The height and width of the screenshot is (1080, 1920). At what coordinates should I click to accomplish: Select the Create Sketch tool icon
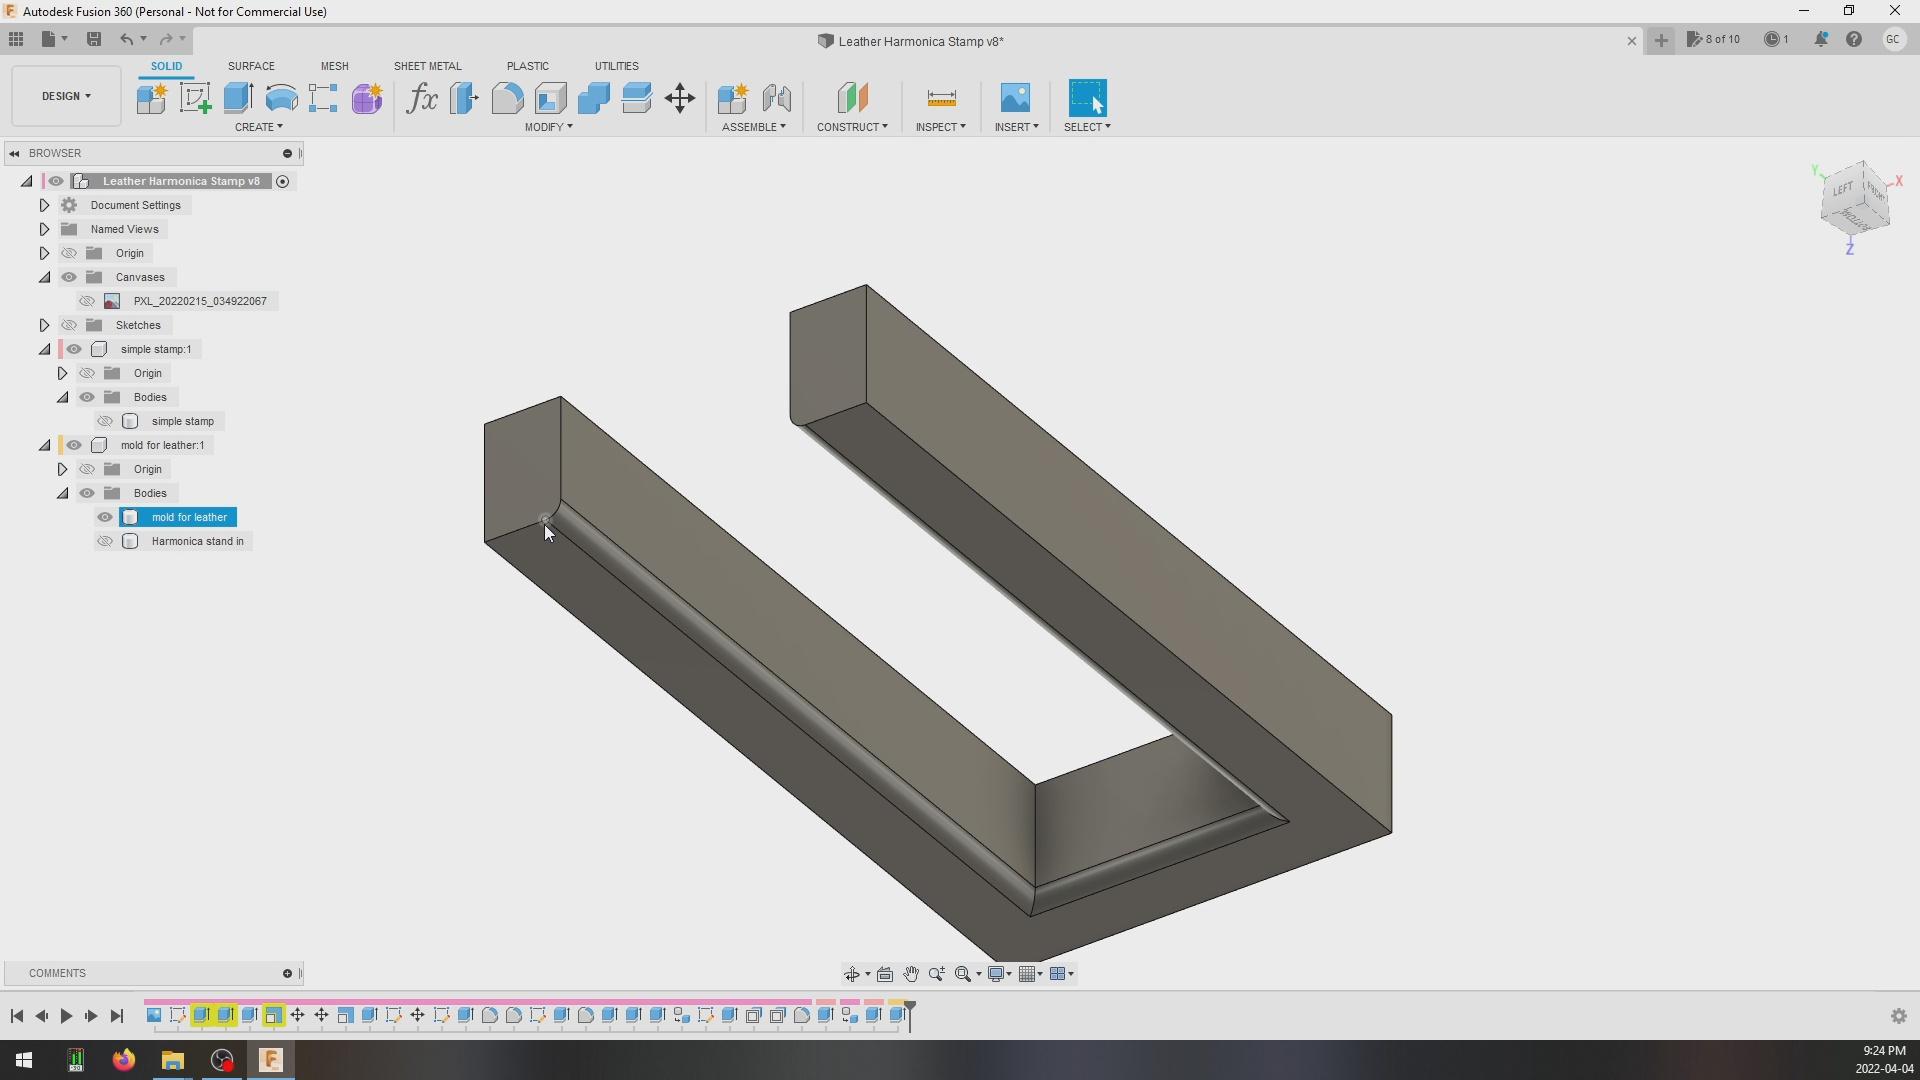[195, 98]
